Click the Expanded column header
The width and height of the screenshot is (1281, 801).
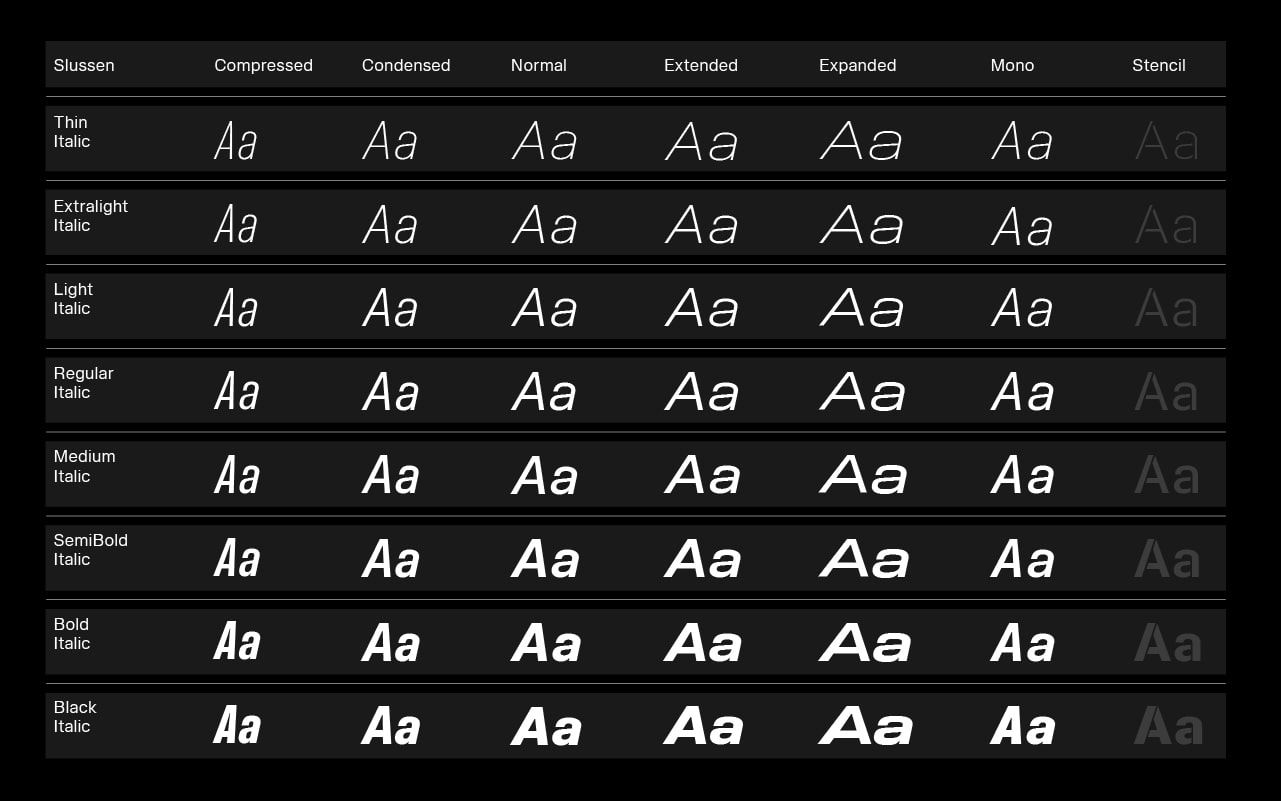click(x=857, y=65)
